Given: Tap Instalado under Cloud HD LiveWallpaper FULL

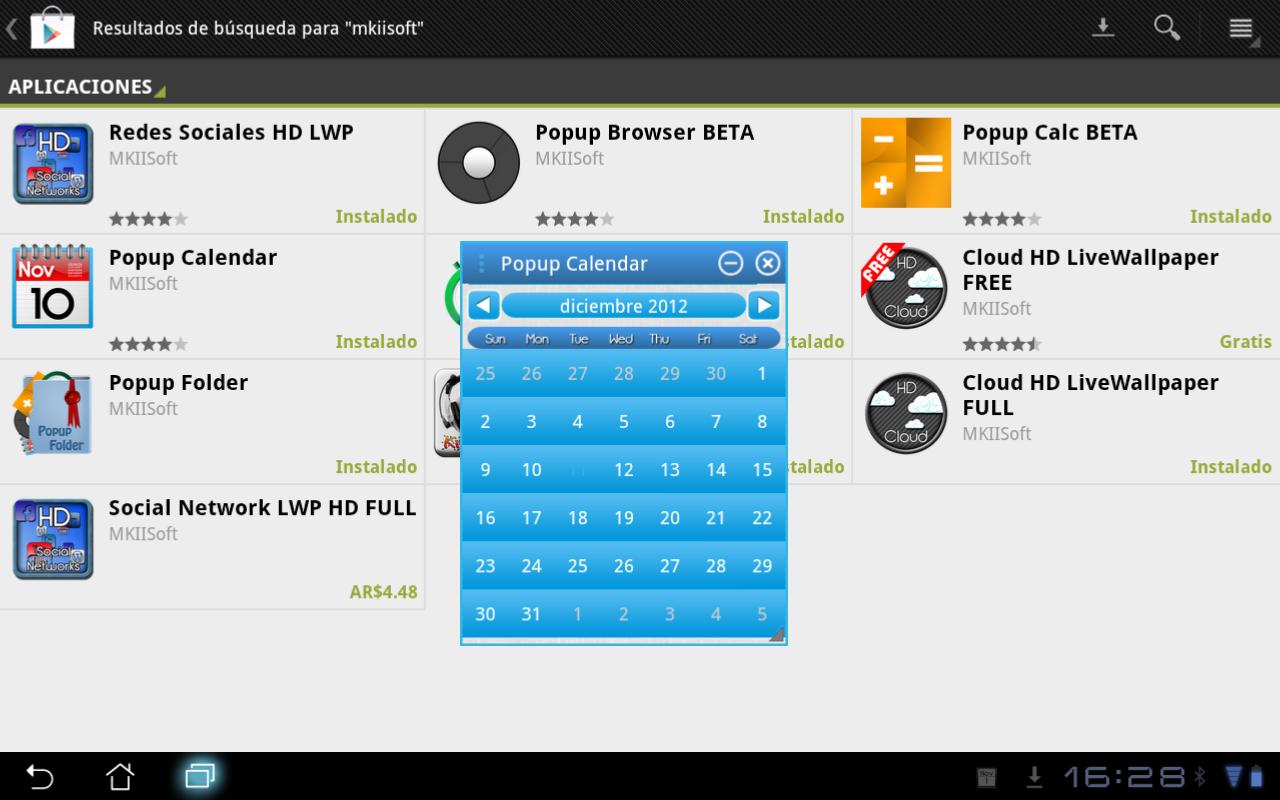Looking at the screenshot, I should [x=1230, y=467].
